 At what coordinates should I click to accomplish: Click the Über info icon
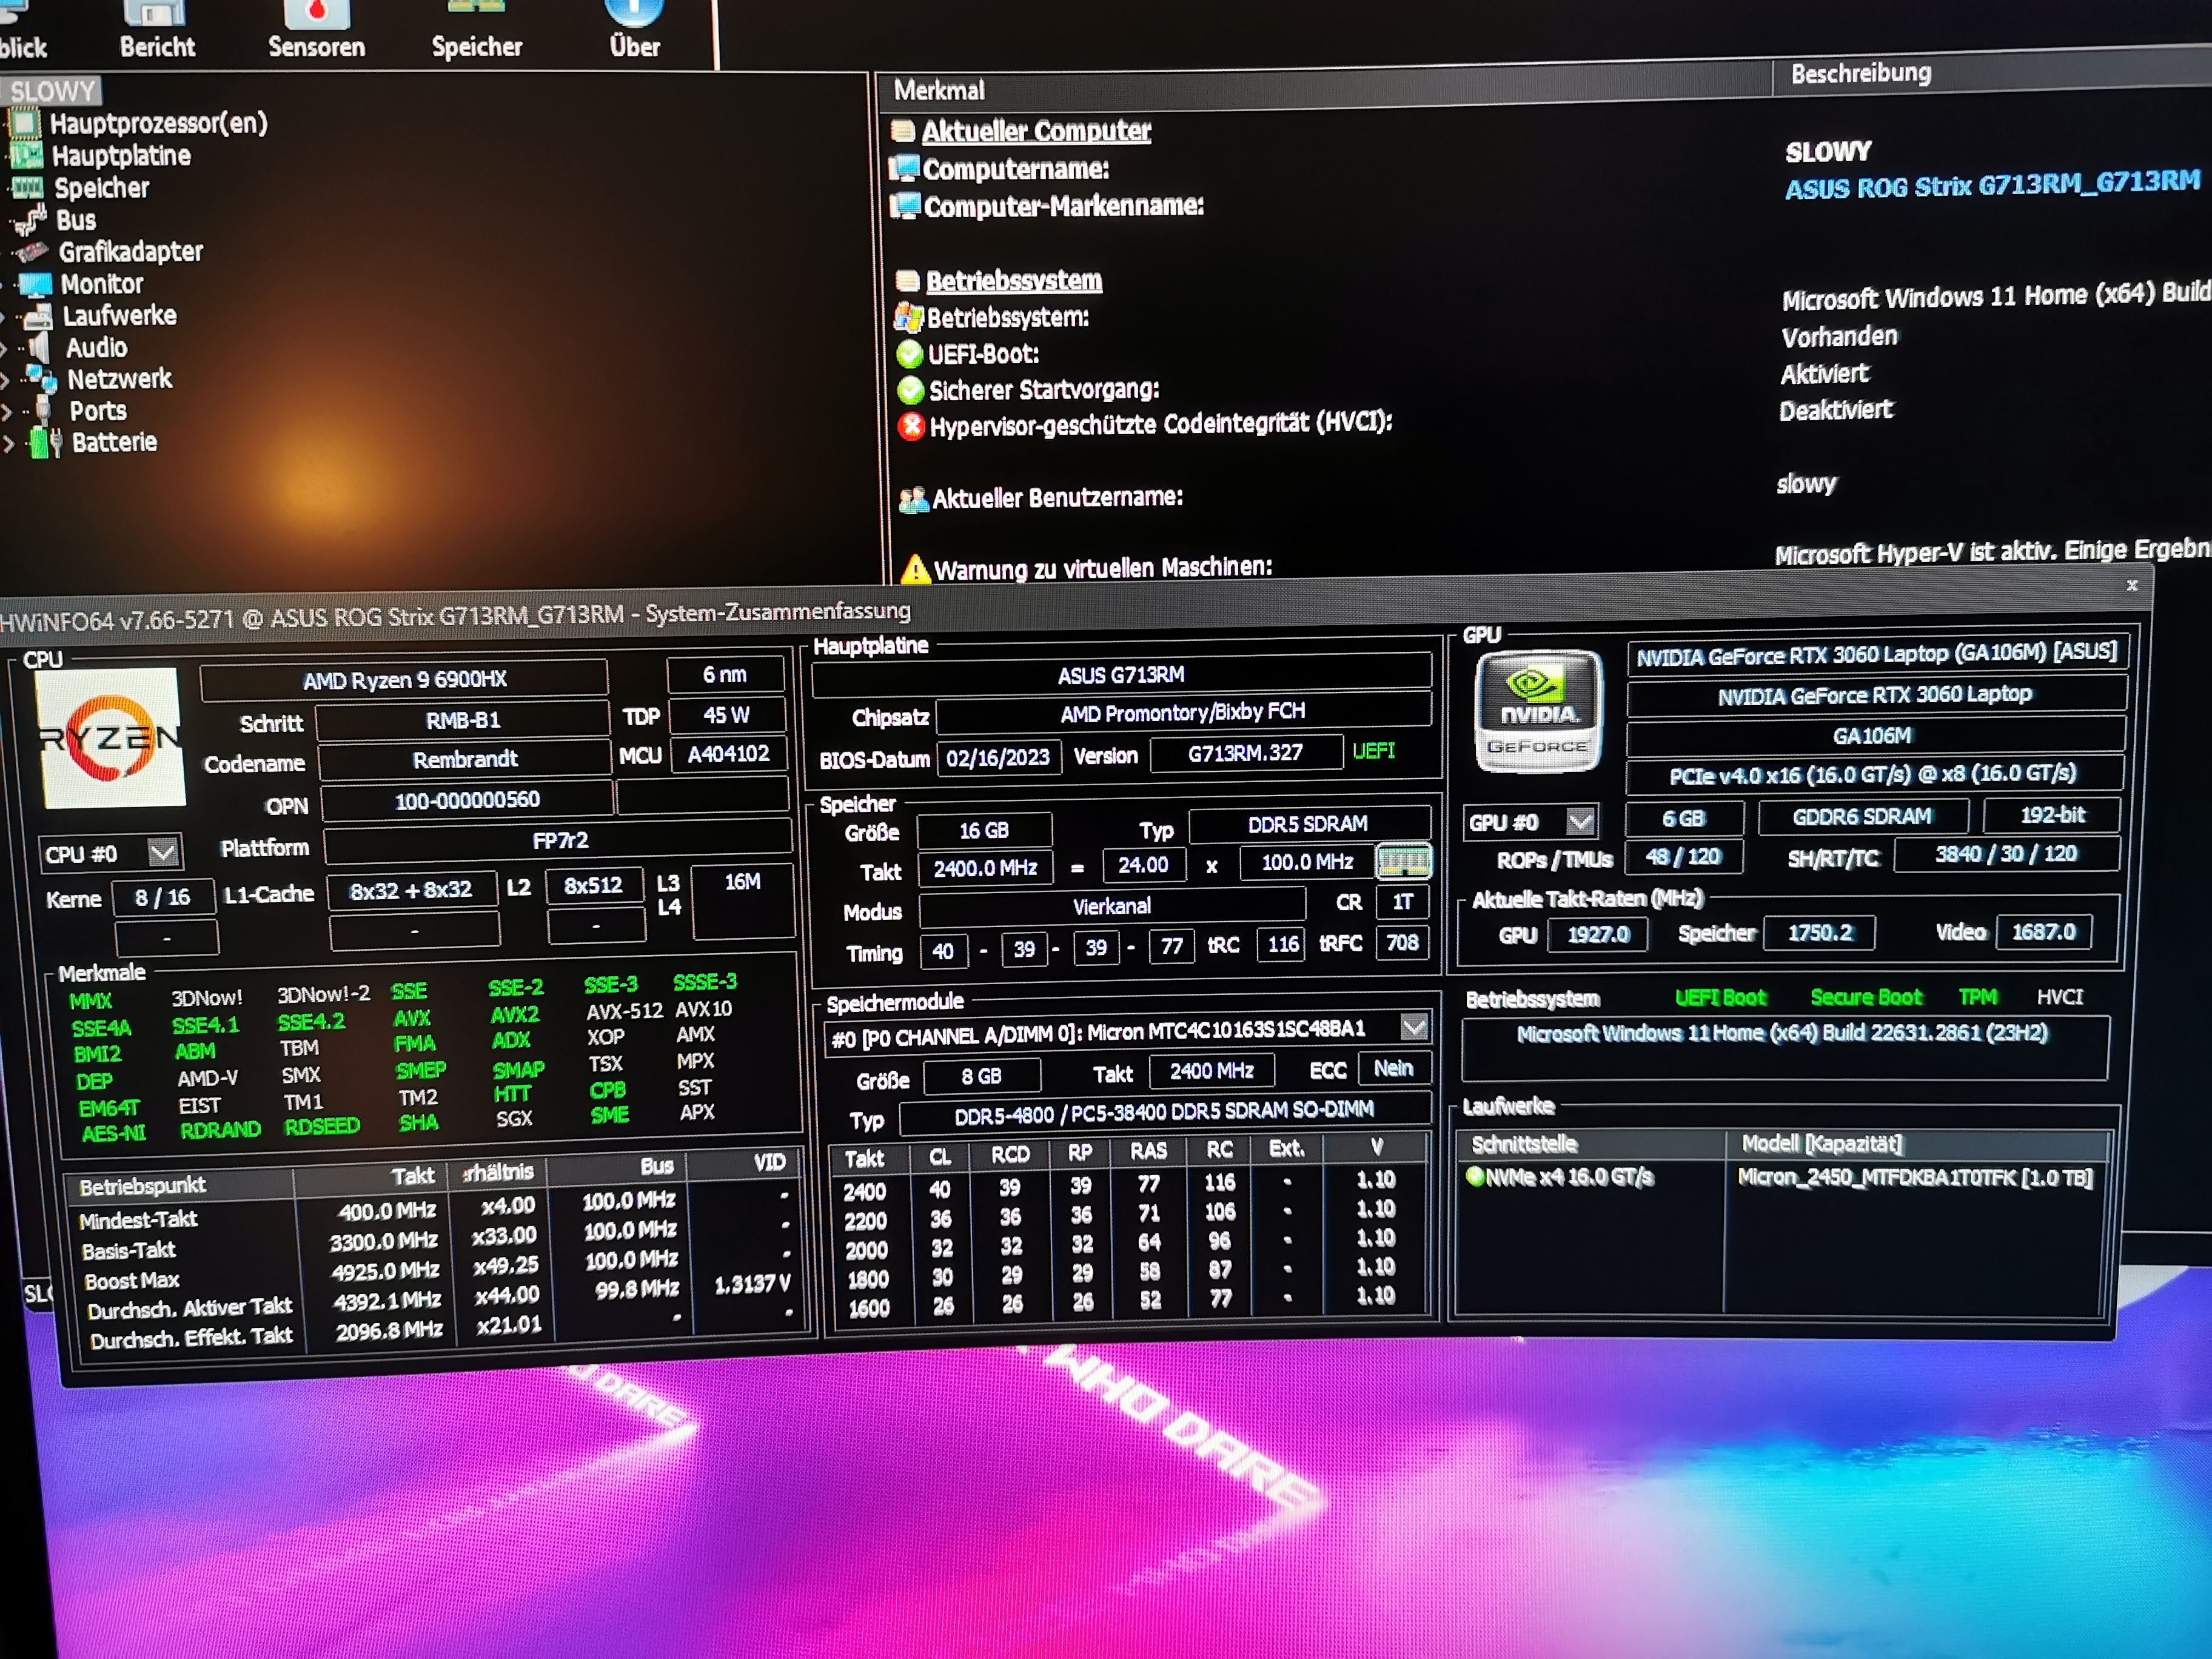pos(634,12)
